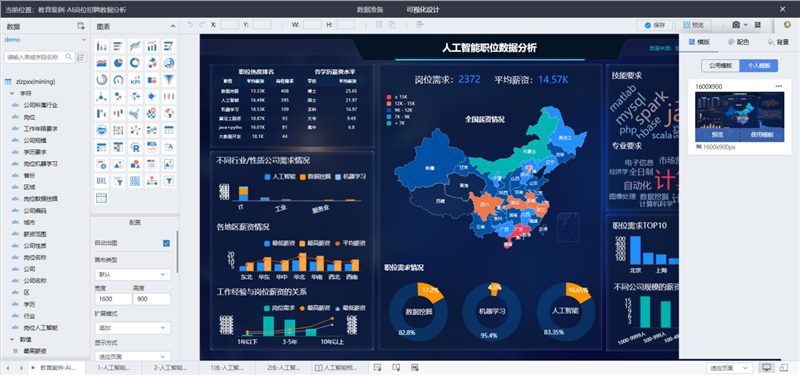
Task: Click the 保存 save button
Action: pos(654,24)
